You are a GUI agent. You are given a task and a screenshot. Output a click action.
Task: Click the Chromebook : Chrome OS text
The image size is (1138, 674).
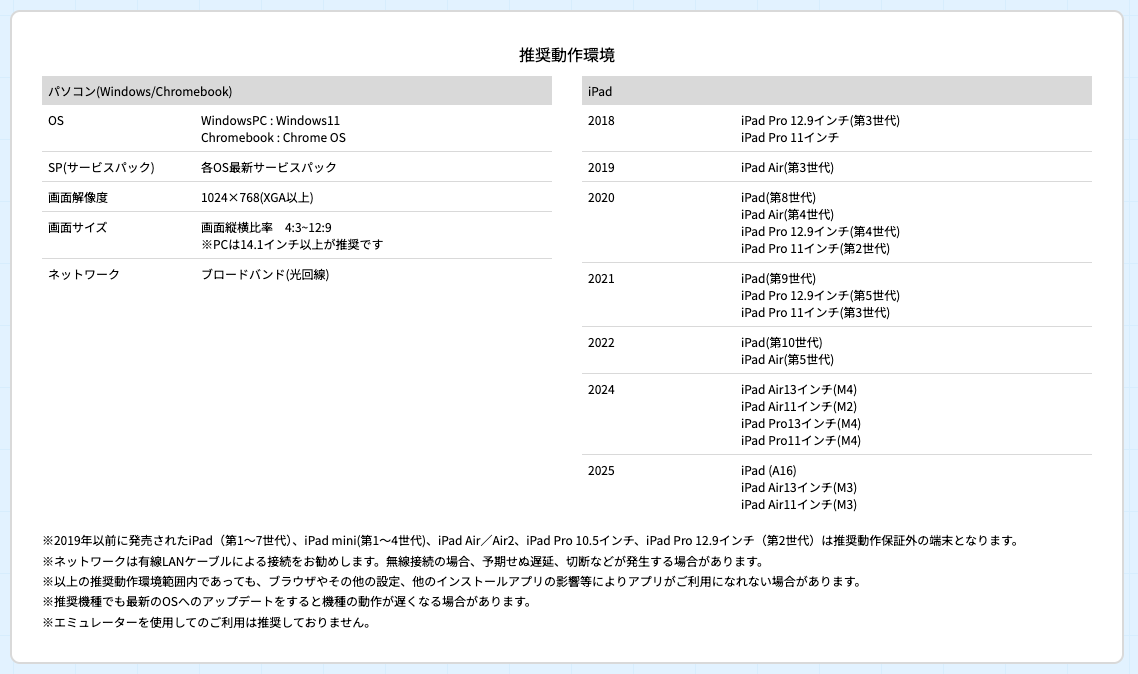[273, 137]
